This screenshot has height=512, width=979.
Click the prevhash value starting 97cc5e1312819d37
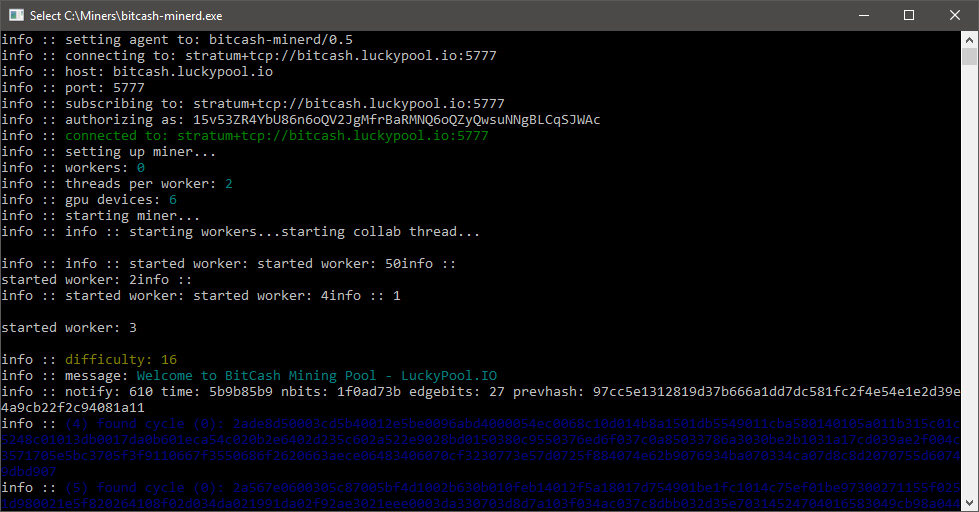click(x=776, y=391)
